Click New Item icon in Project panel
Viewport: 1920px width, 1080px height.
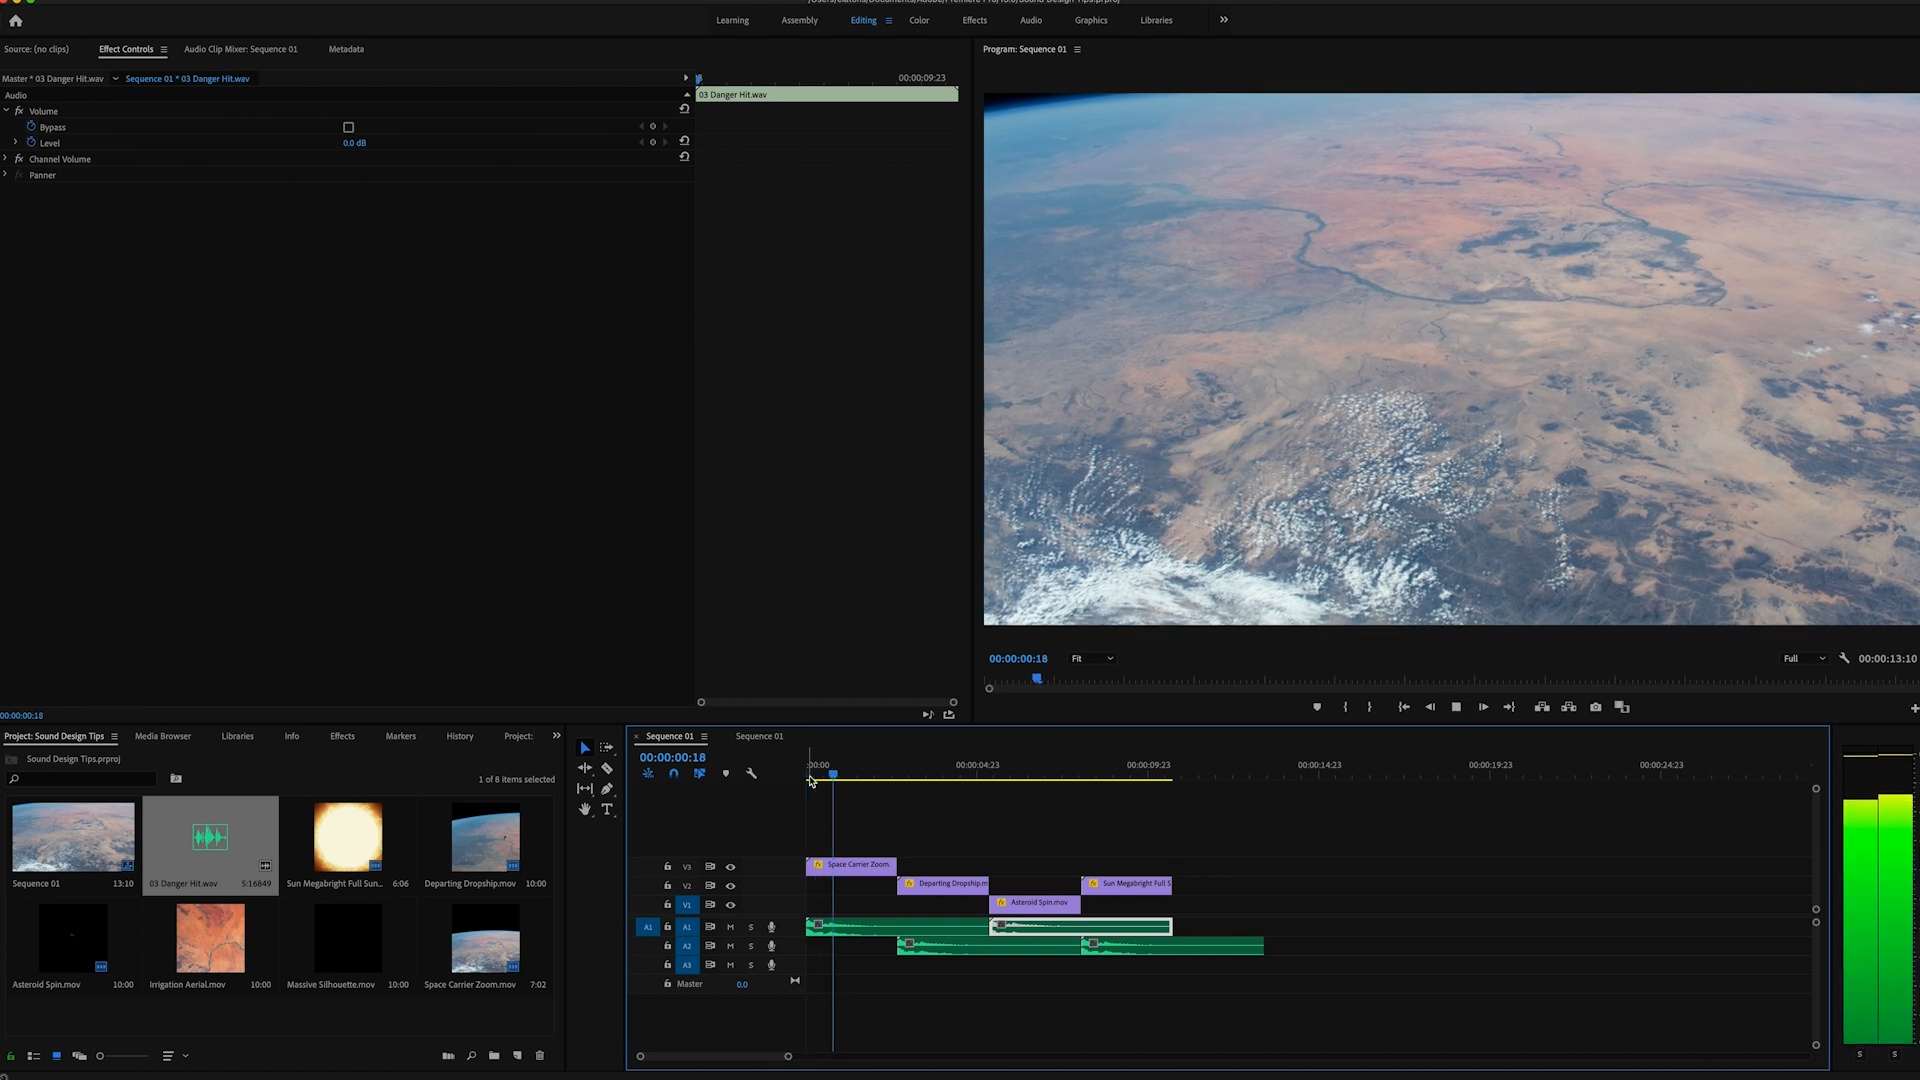517,1056
